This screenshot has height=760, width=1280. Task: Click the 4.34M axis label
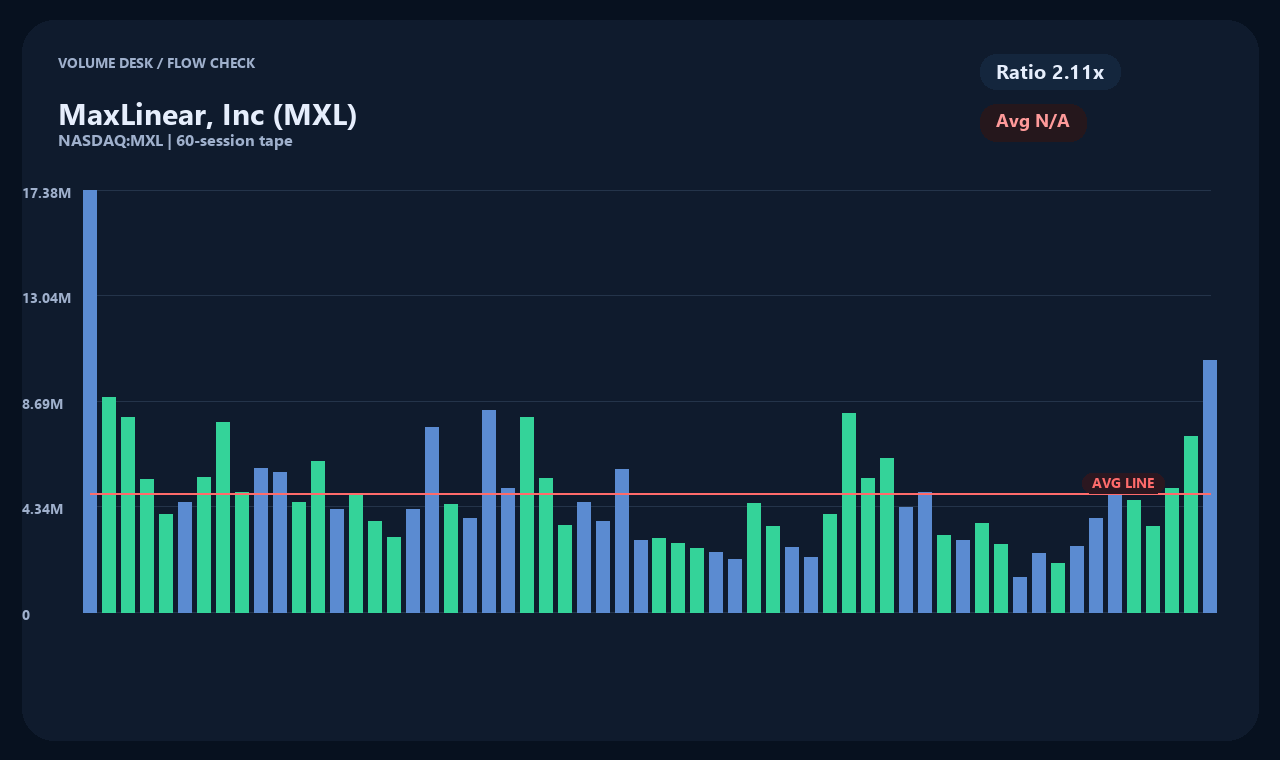[x=43, y=509]
